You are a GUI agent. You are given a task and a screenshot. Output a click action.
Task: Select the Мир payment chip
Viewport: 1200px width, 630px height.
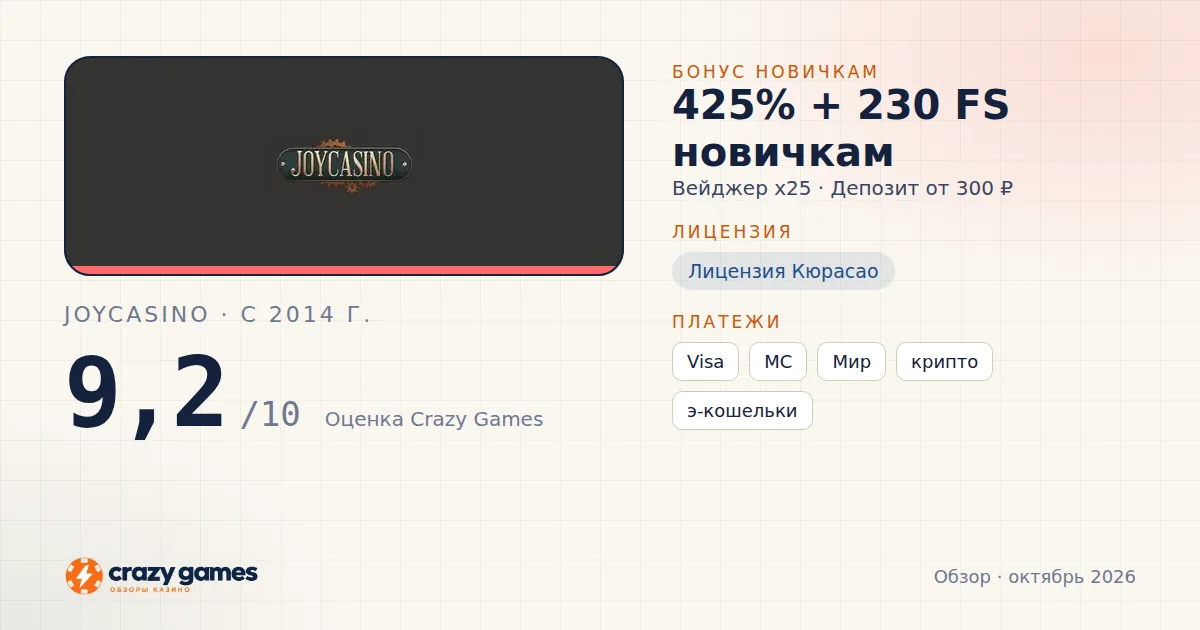(851, 362)
